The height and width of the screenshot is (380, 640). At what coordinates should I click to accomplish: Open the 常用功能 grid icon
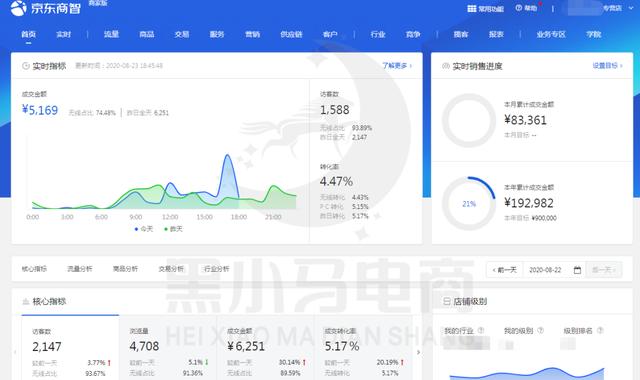(x=471, y=9)
